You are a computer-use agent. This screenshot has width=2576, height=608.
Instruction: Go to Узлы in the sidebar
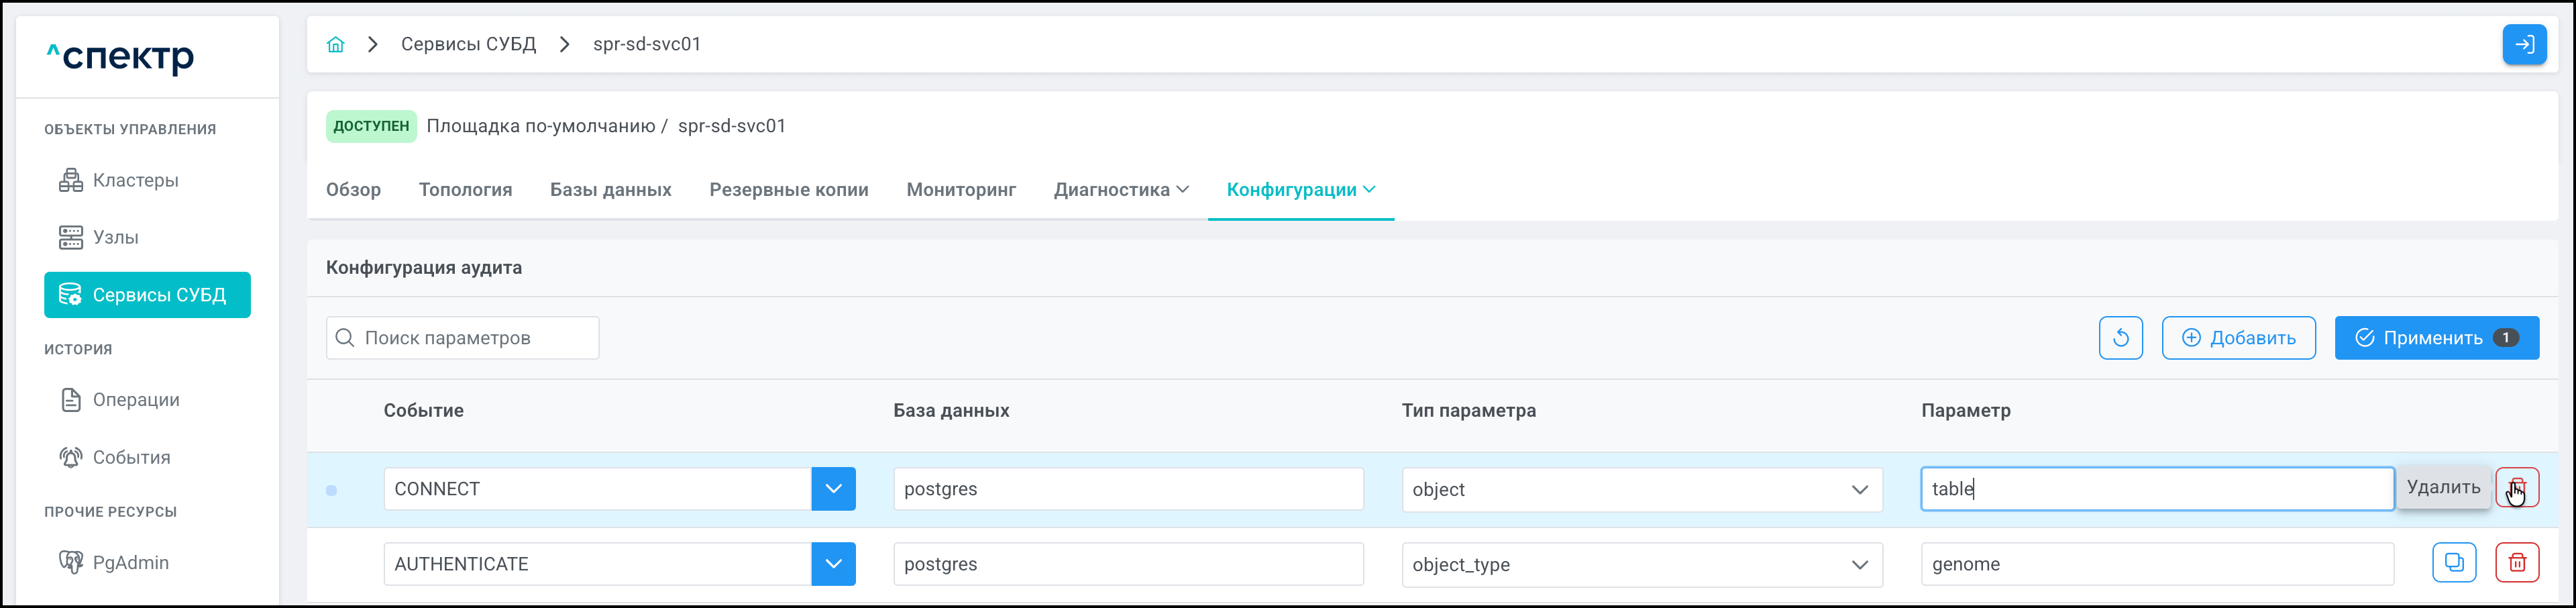pyautogui.click(x=115, y=237)
